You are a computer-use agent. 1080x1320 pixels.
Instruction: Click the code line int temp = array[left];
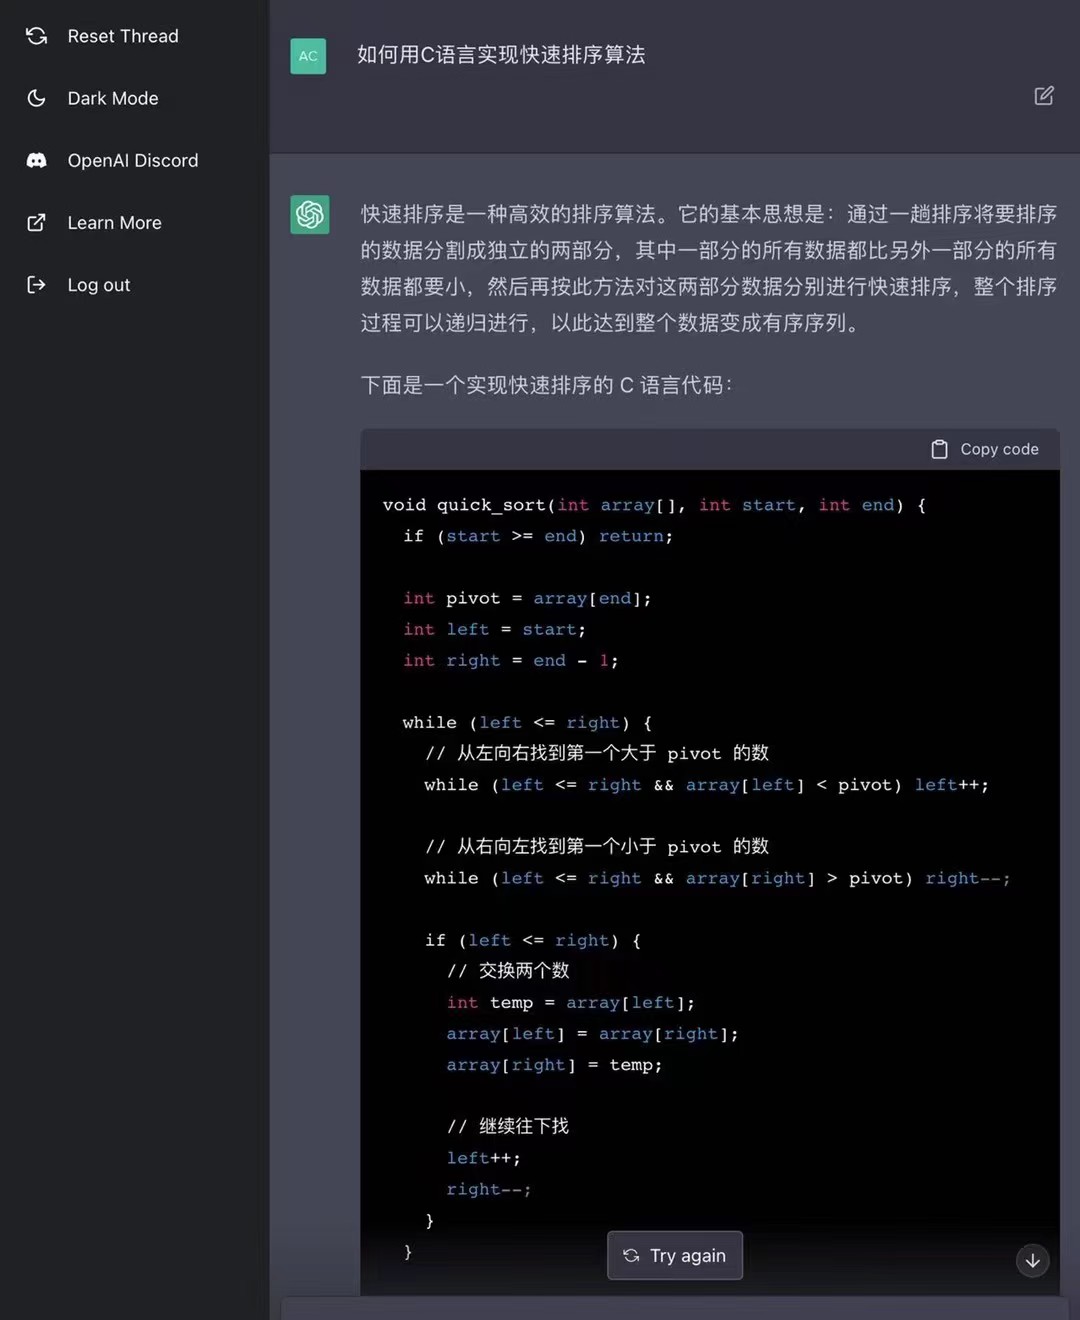point(570,1002)
